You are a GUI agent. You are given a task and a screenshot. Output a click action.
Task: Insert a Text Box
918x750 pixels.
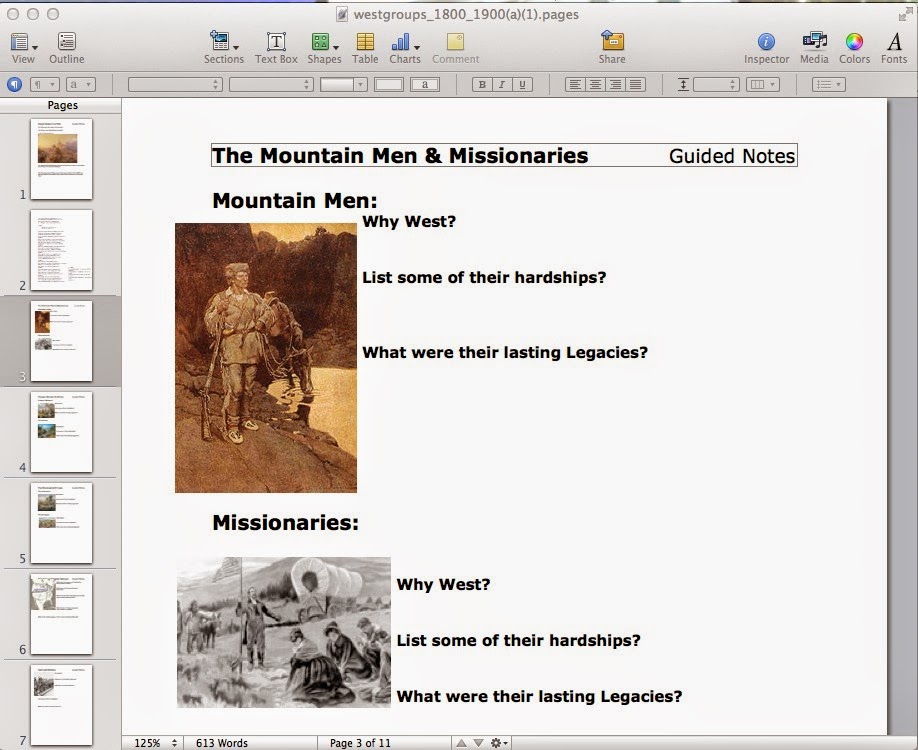276,47
